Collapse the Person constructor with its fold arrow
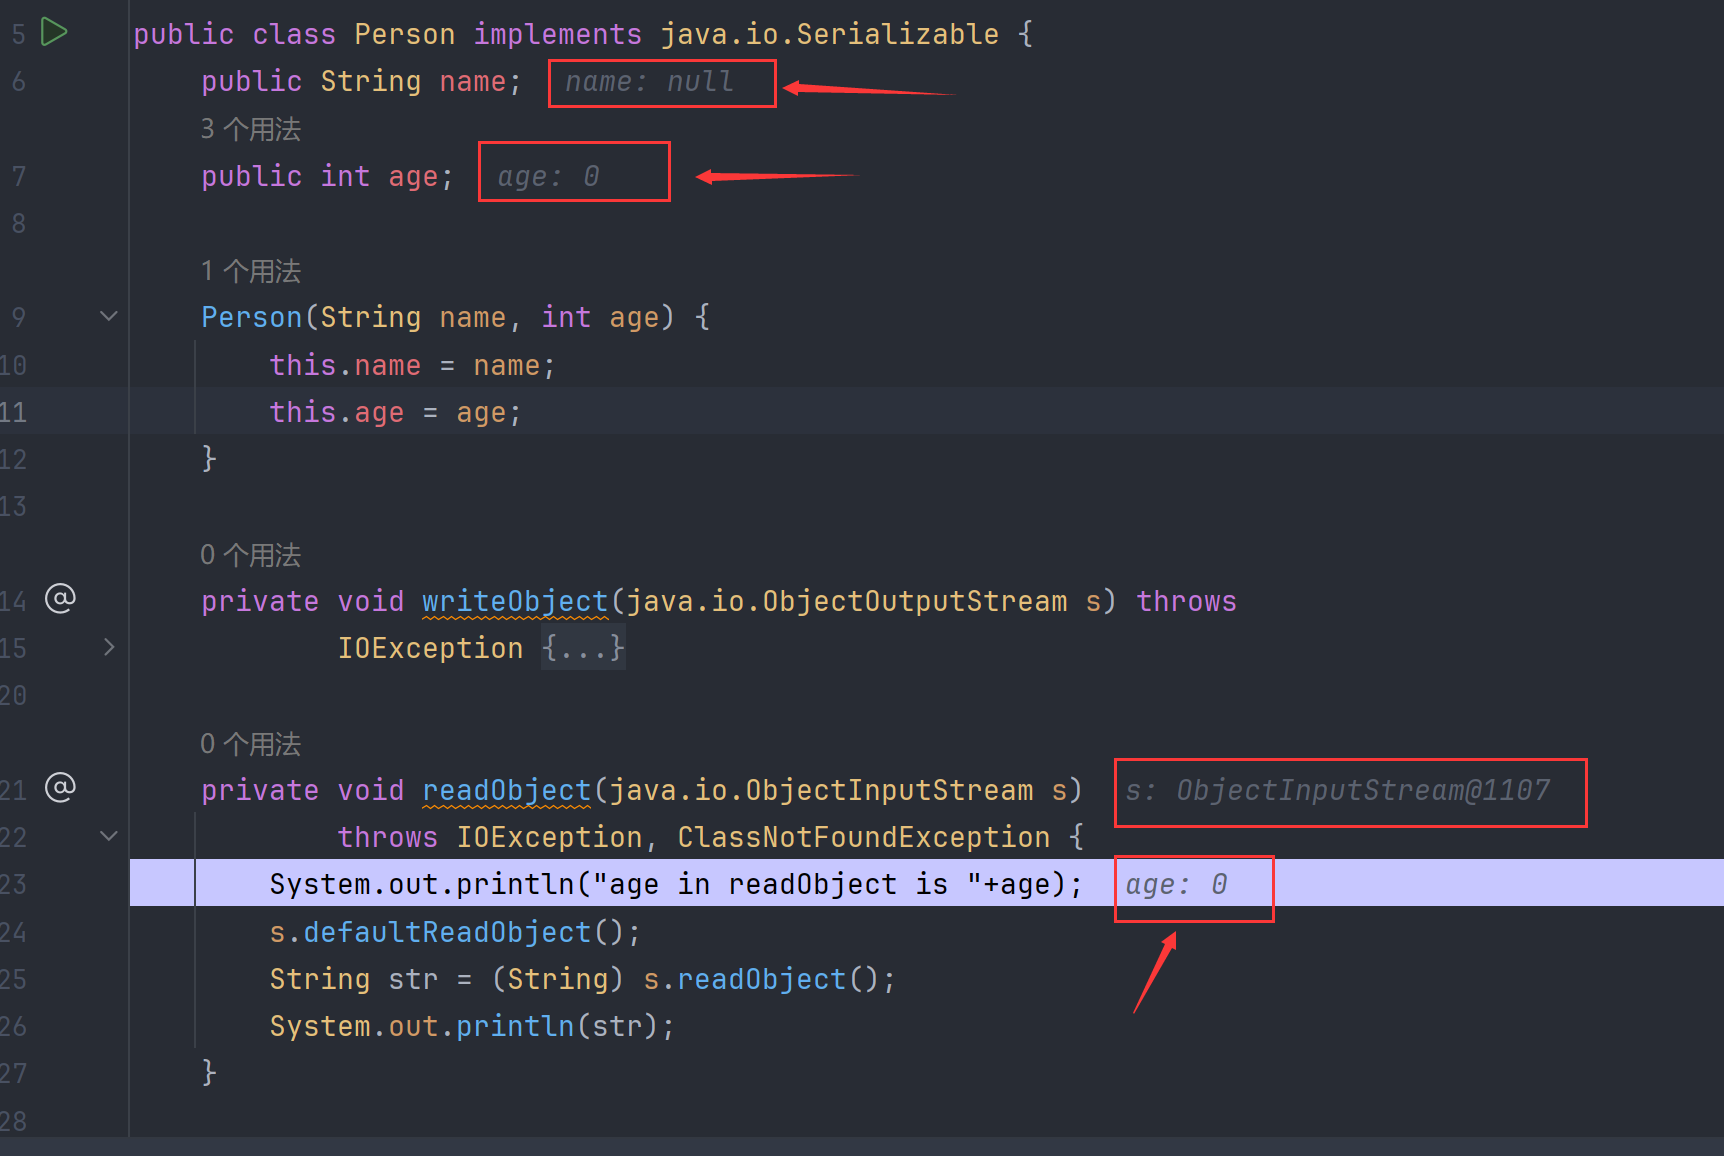The image size is (1724, 1156). 109,316
